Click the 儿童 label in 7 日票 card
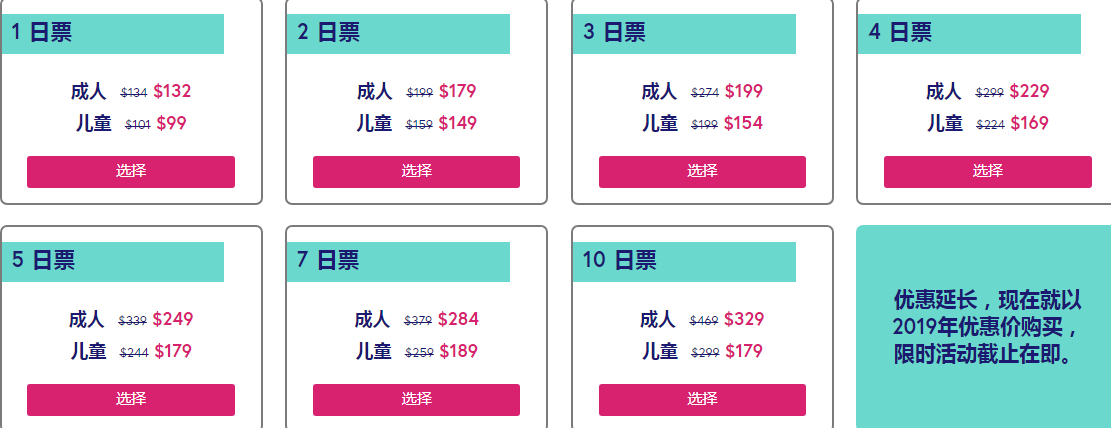1111x428 pixels. coord(374,352)
